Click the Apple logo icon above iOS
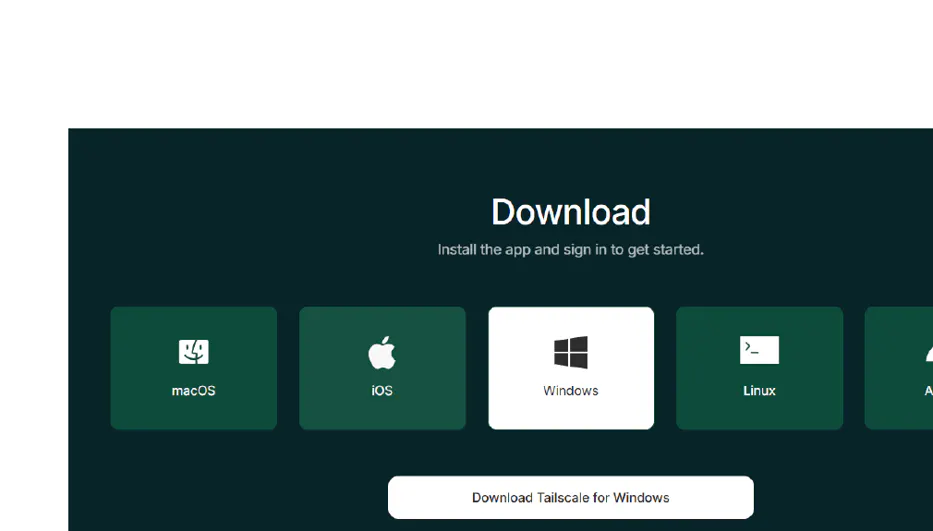Viewport: 933px width, 531px height. point(381,352)
